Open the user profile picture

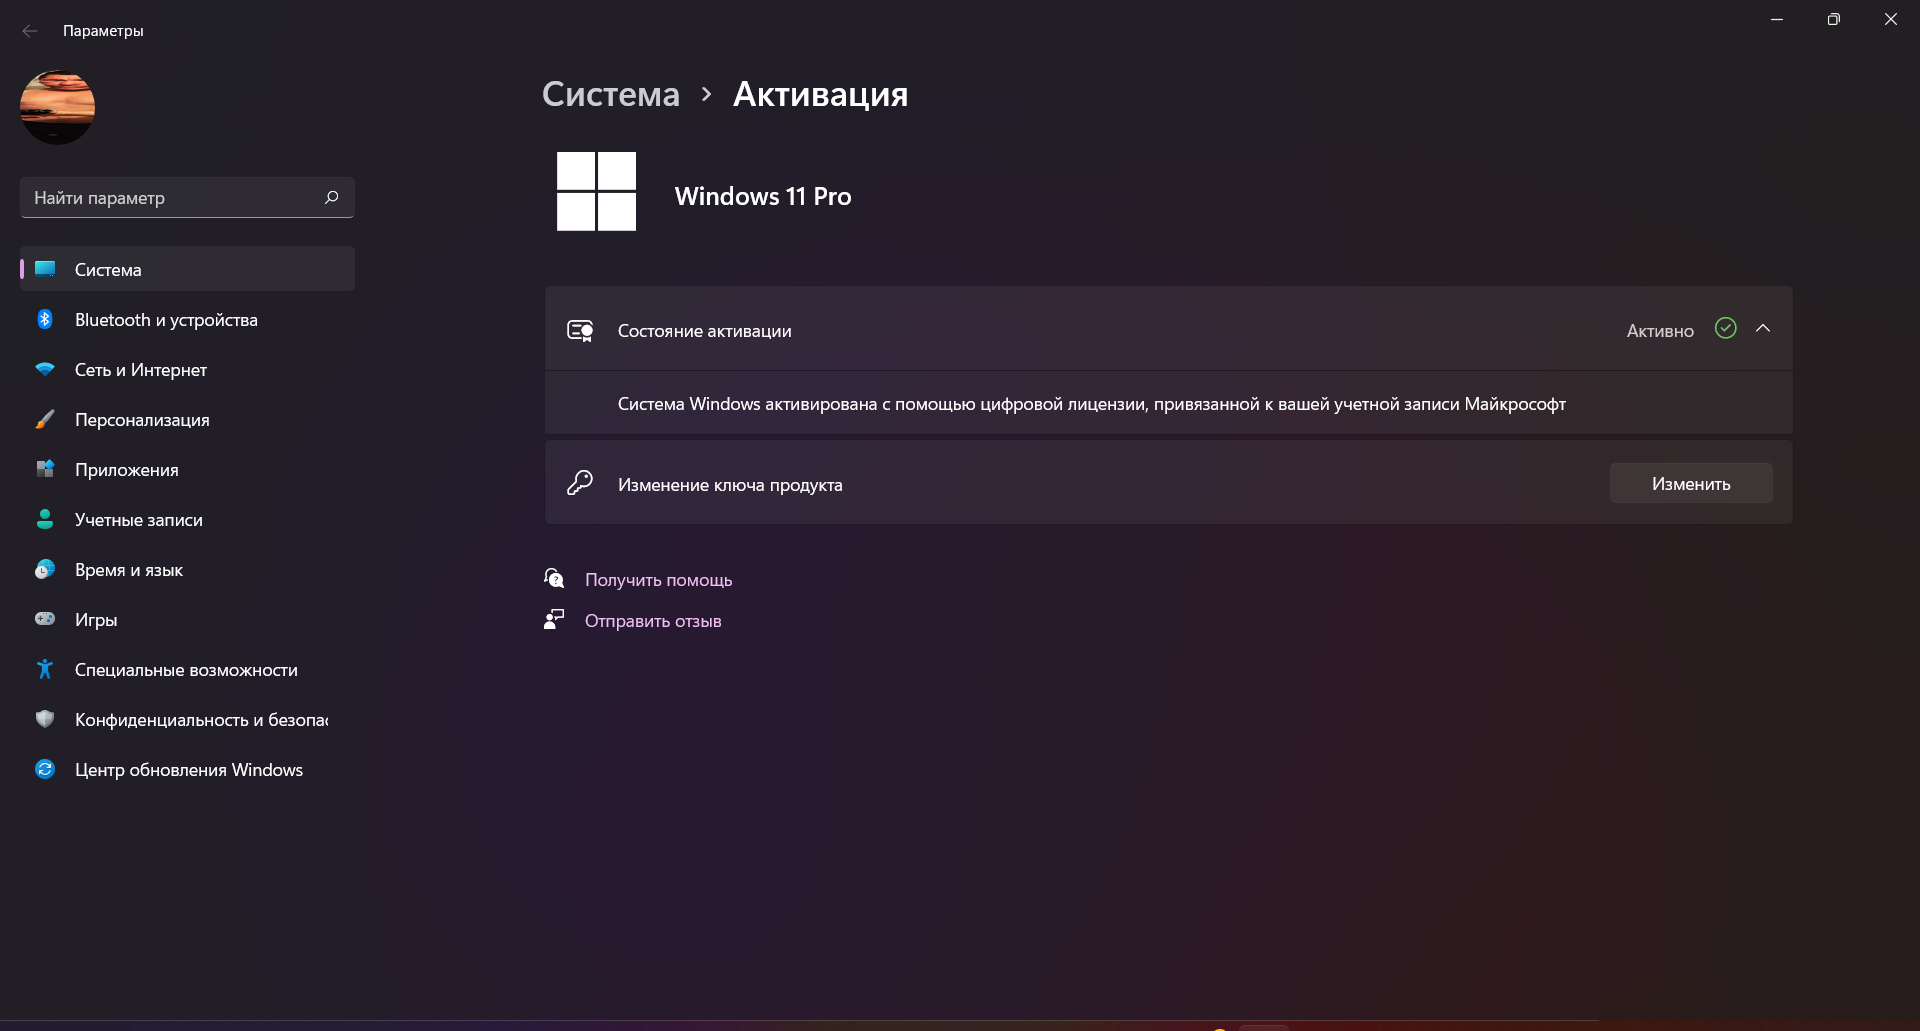(57, 107)
